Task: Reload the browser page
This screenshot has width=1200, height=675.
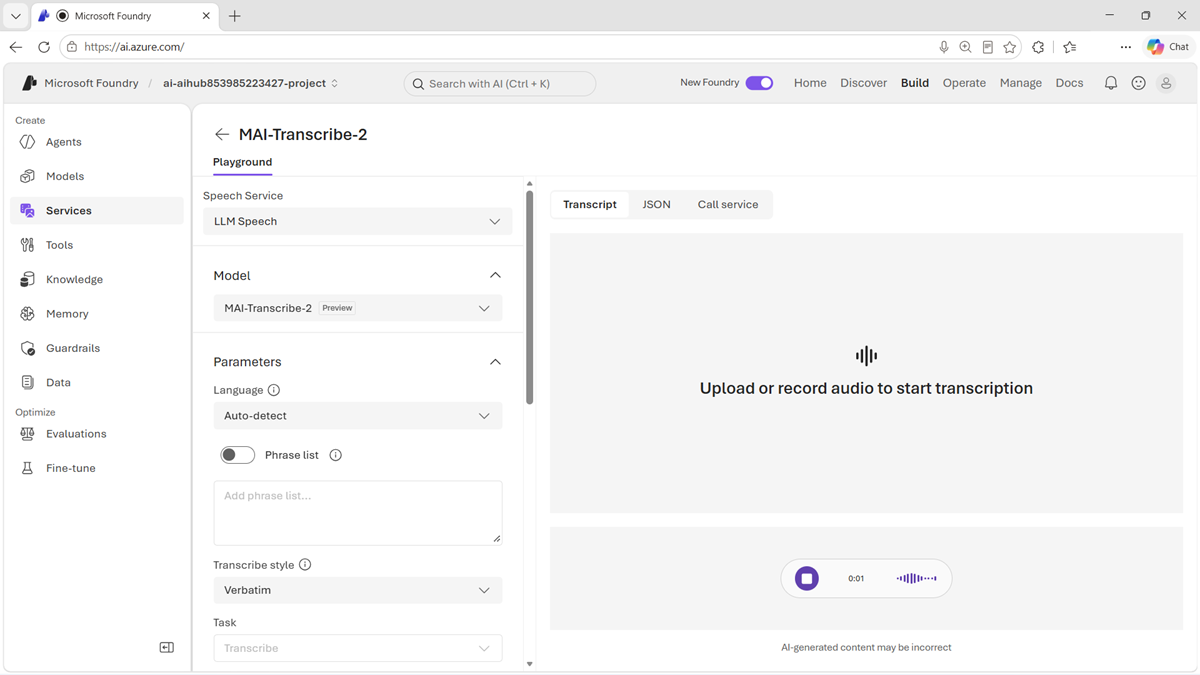Action: click(x=44, y=47)
